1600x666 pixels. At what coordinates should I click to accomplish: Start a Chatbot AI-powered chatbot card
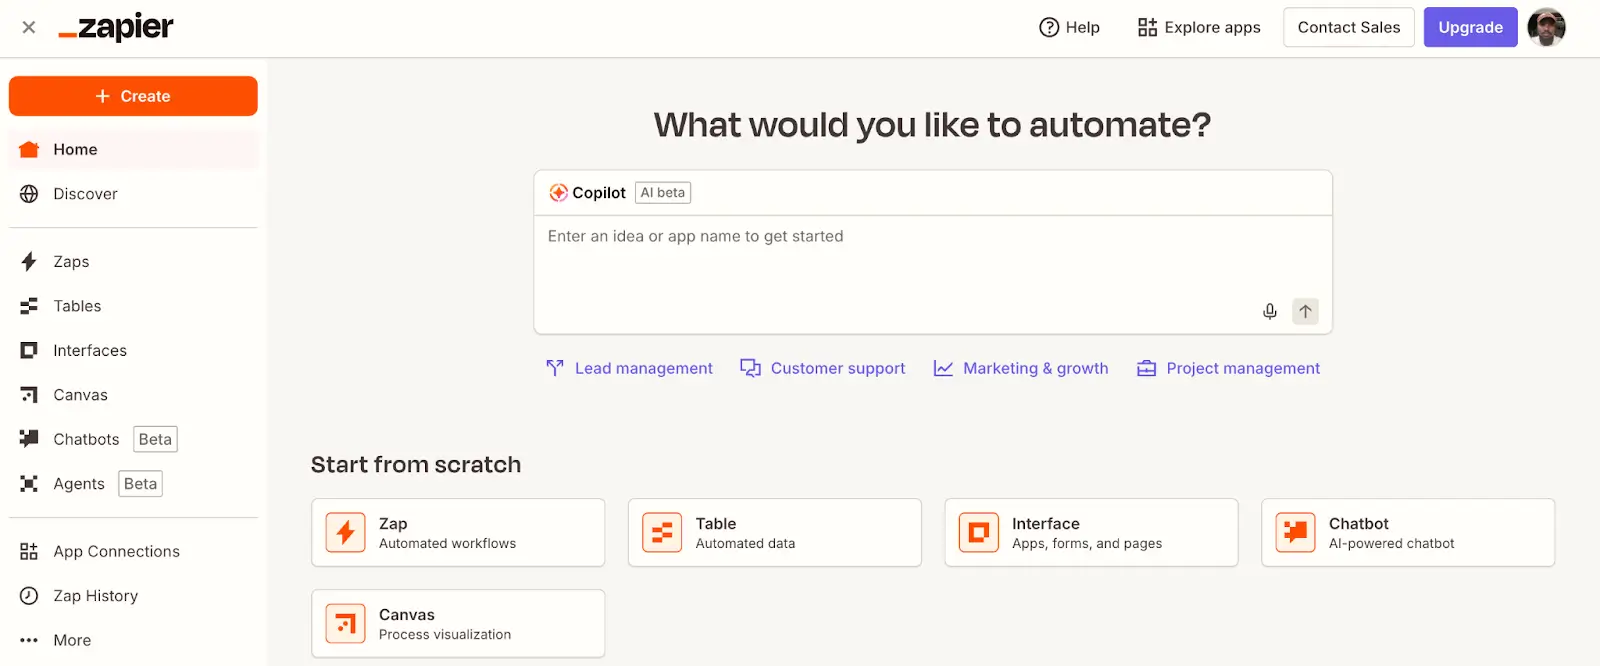[1408, 533]
